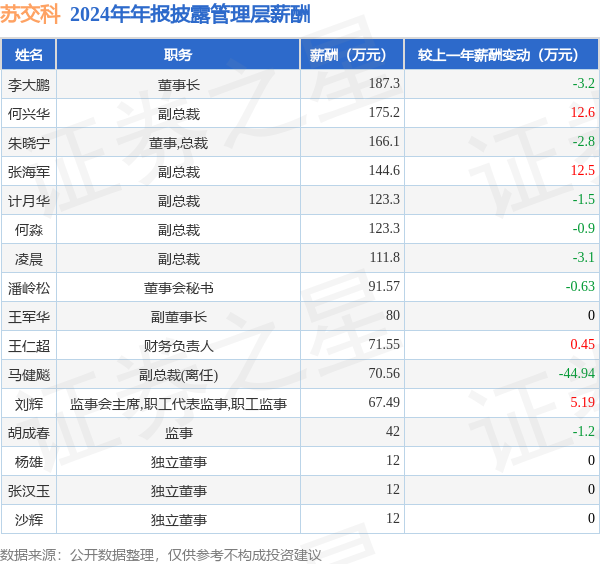Select the name 沙辉
600x564 pixels.
[x=29, y=520]
